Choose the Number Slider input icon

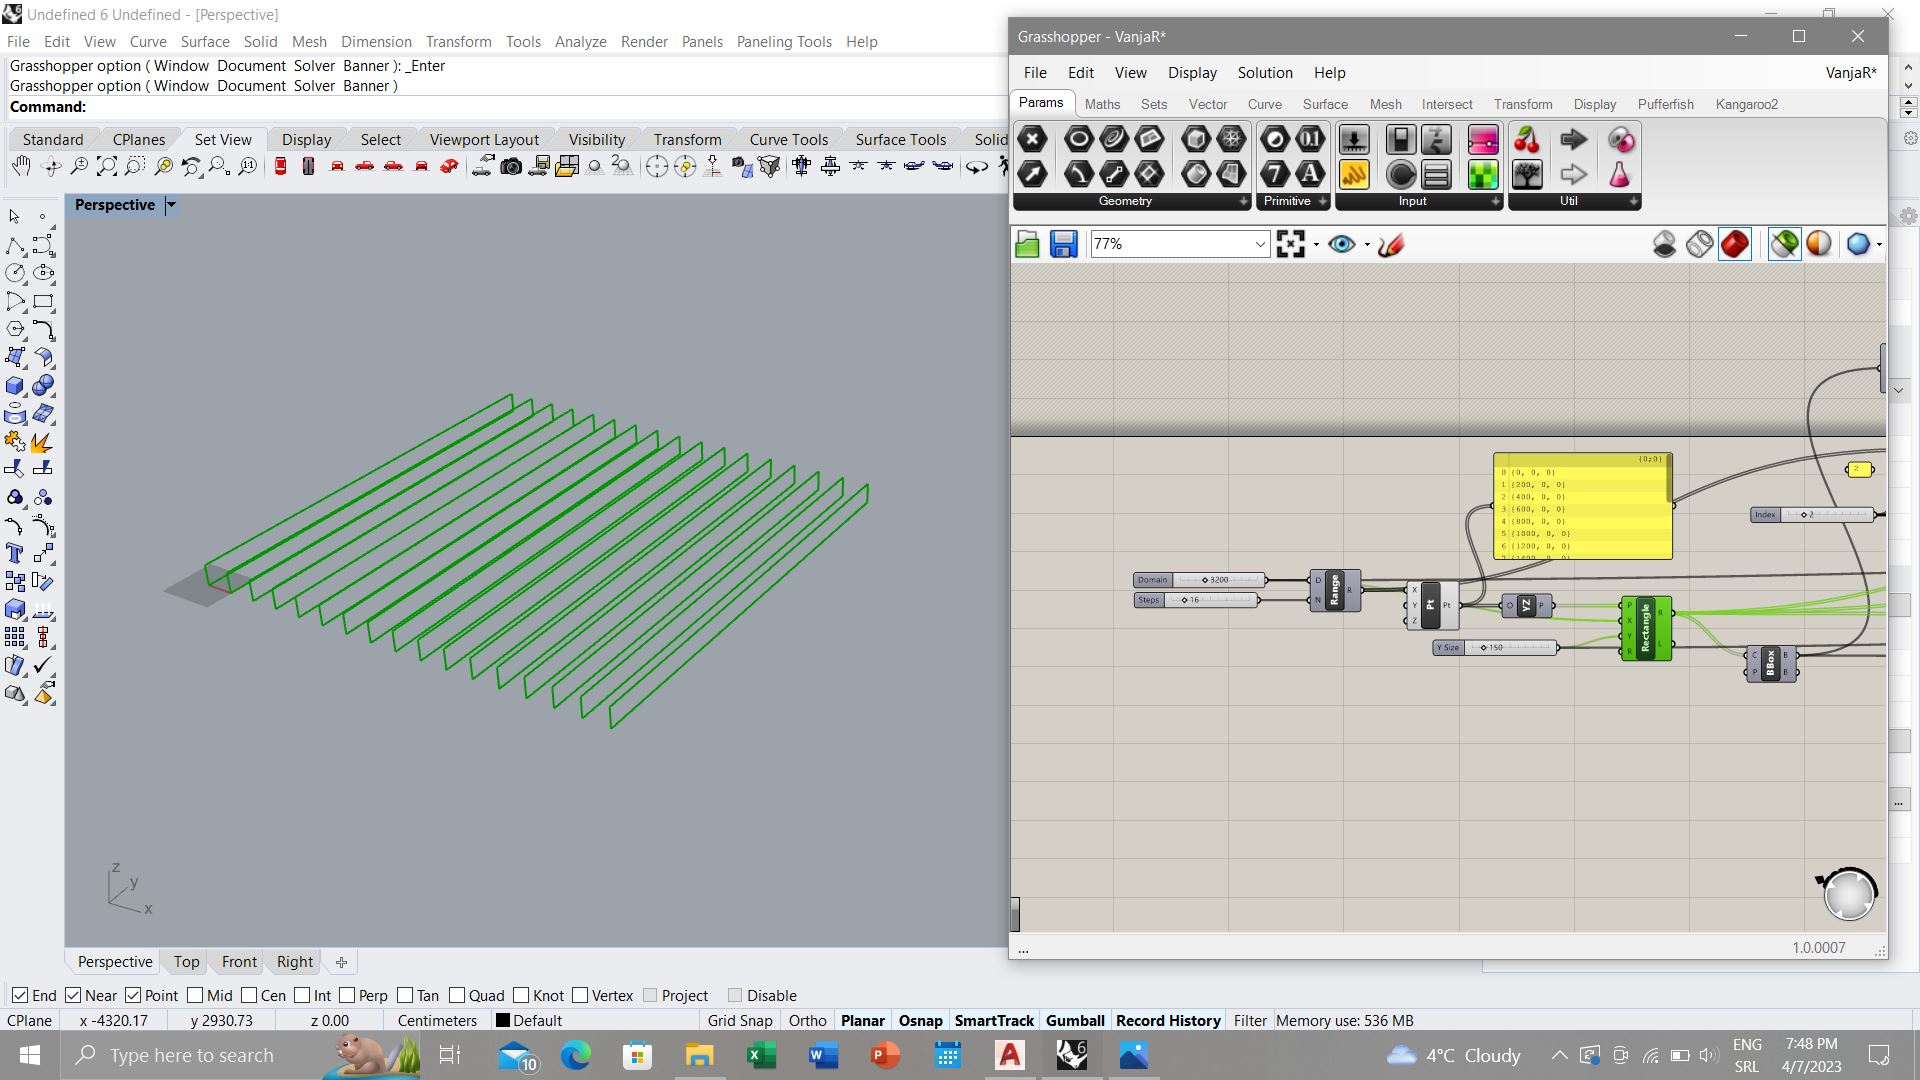(1353, 139)
